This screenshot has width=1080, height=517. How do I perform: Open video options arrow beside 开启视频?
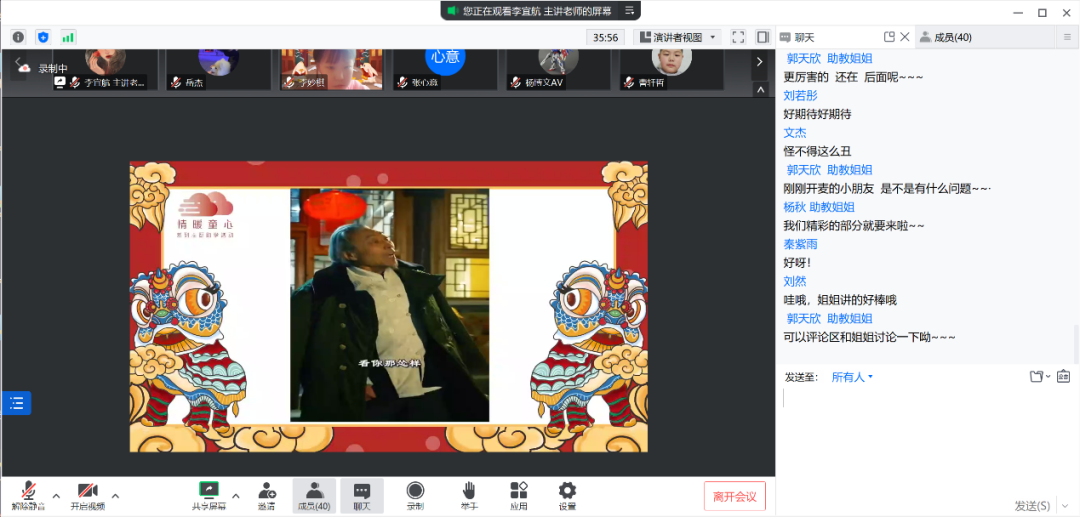[115, 496]
